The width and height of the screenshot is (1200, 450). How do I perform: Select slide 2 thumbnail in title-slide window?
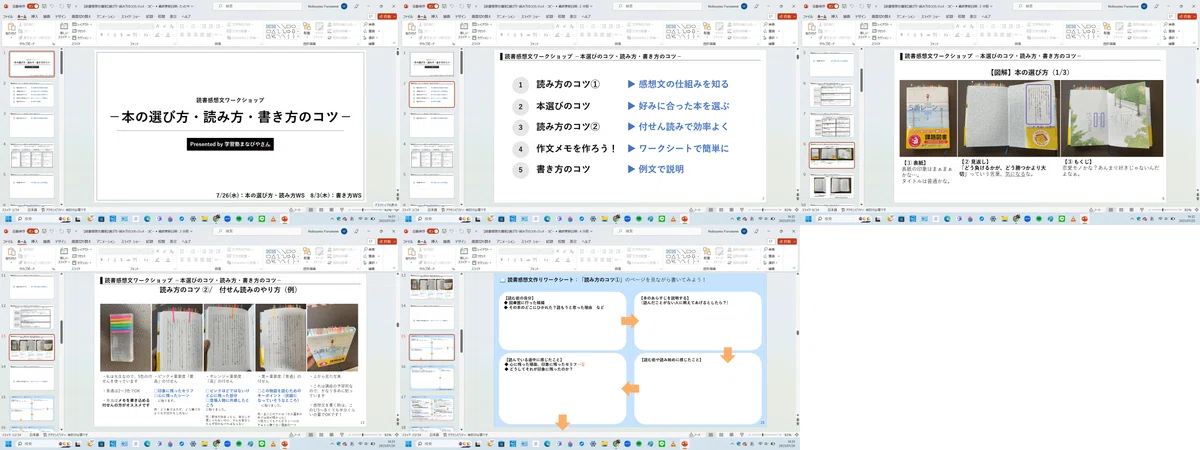click(x=32, y=94)
